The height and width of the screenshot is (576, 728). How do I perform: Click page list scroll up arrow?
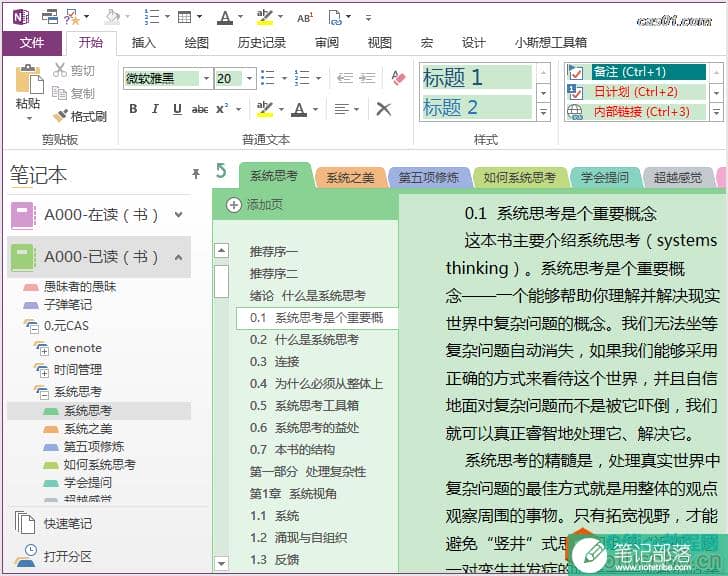(221, 251)
